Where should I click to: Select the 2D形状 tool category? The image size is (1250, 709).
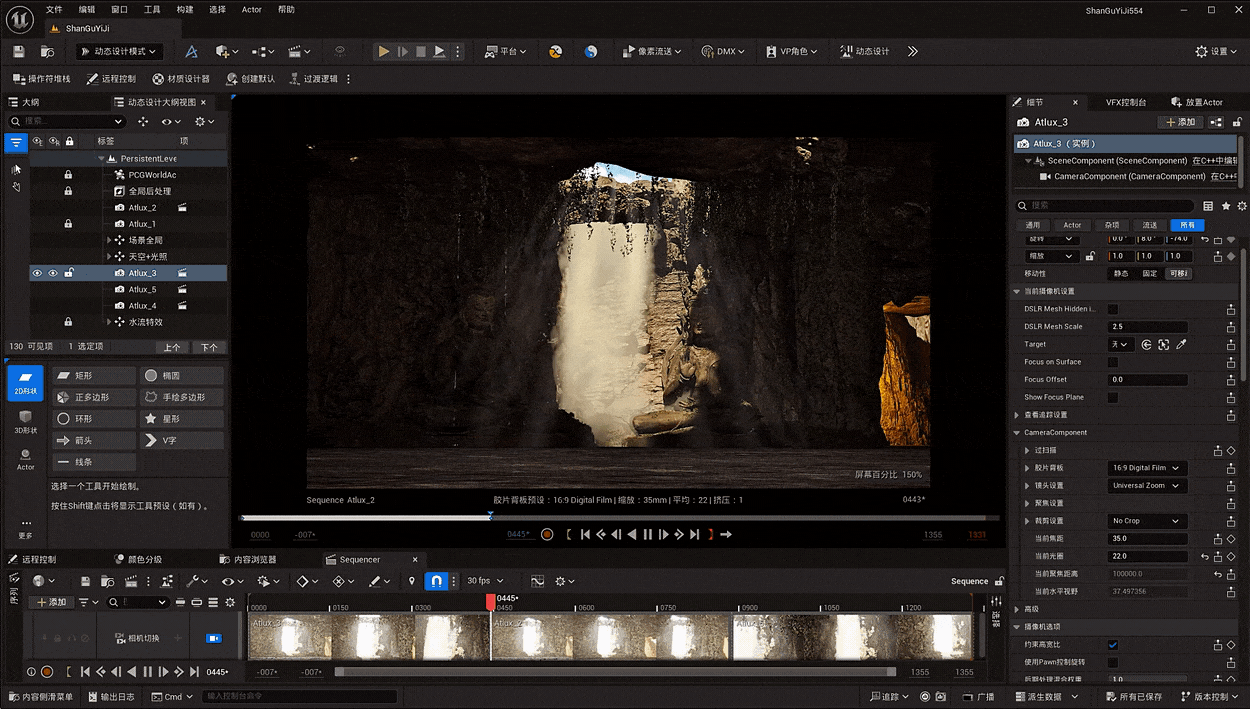click(25, 384)
